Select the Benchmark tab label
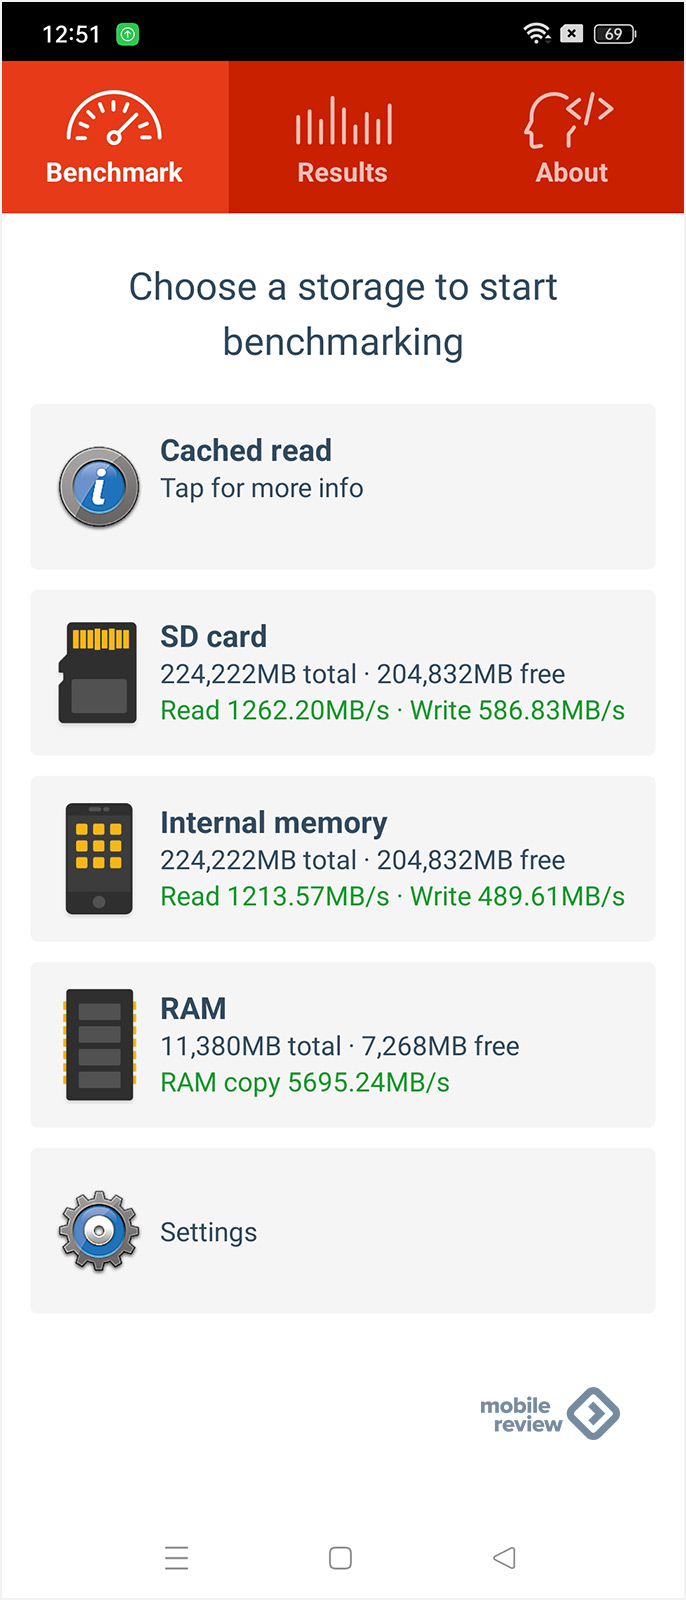The height and width of the screenshot is (1600, 686). (114, 172)
